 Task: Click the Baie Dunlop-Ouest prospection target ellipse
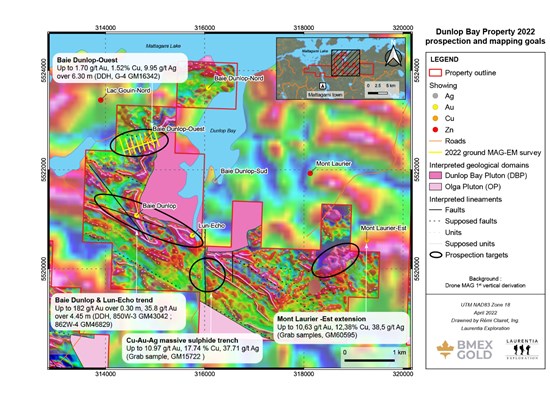pyautogui.click(x=139, y=142)
